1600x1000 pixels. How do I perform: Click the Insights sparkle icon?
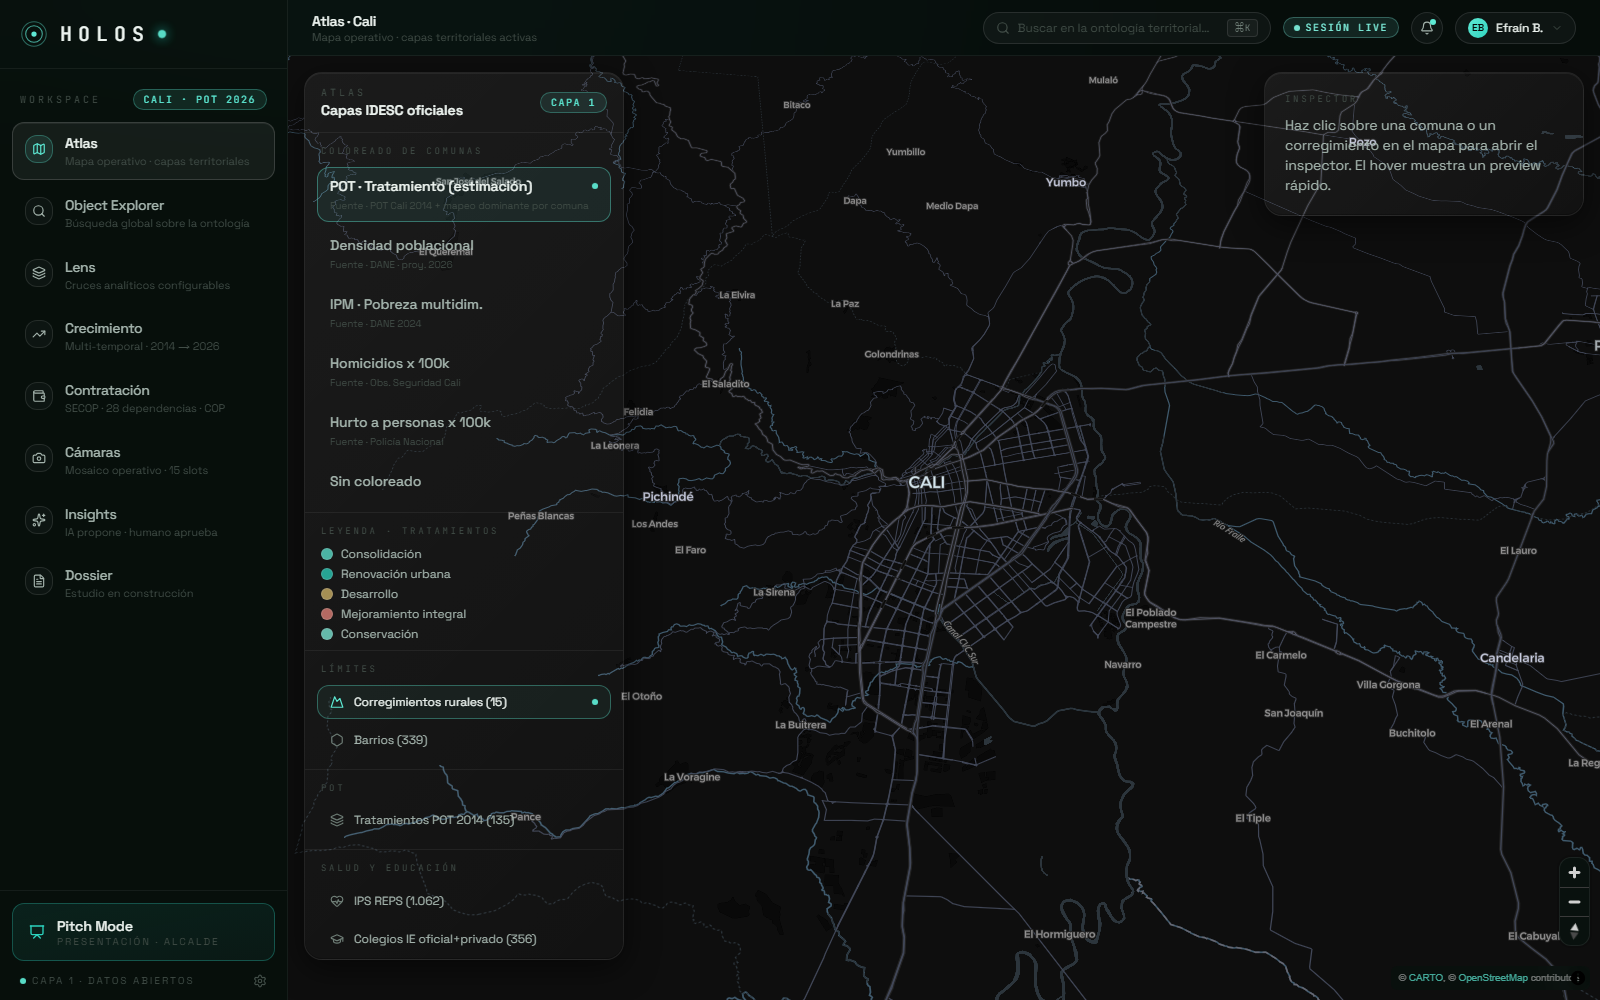click(39, 520)
